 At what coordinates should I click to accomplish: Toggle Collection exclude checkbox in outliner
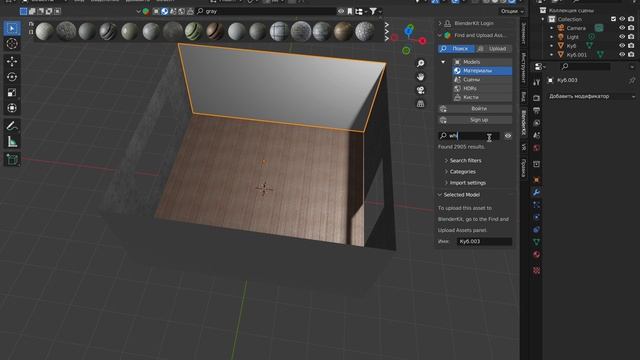(613, 19)
